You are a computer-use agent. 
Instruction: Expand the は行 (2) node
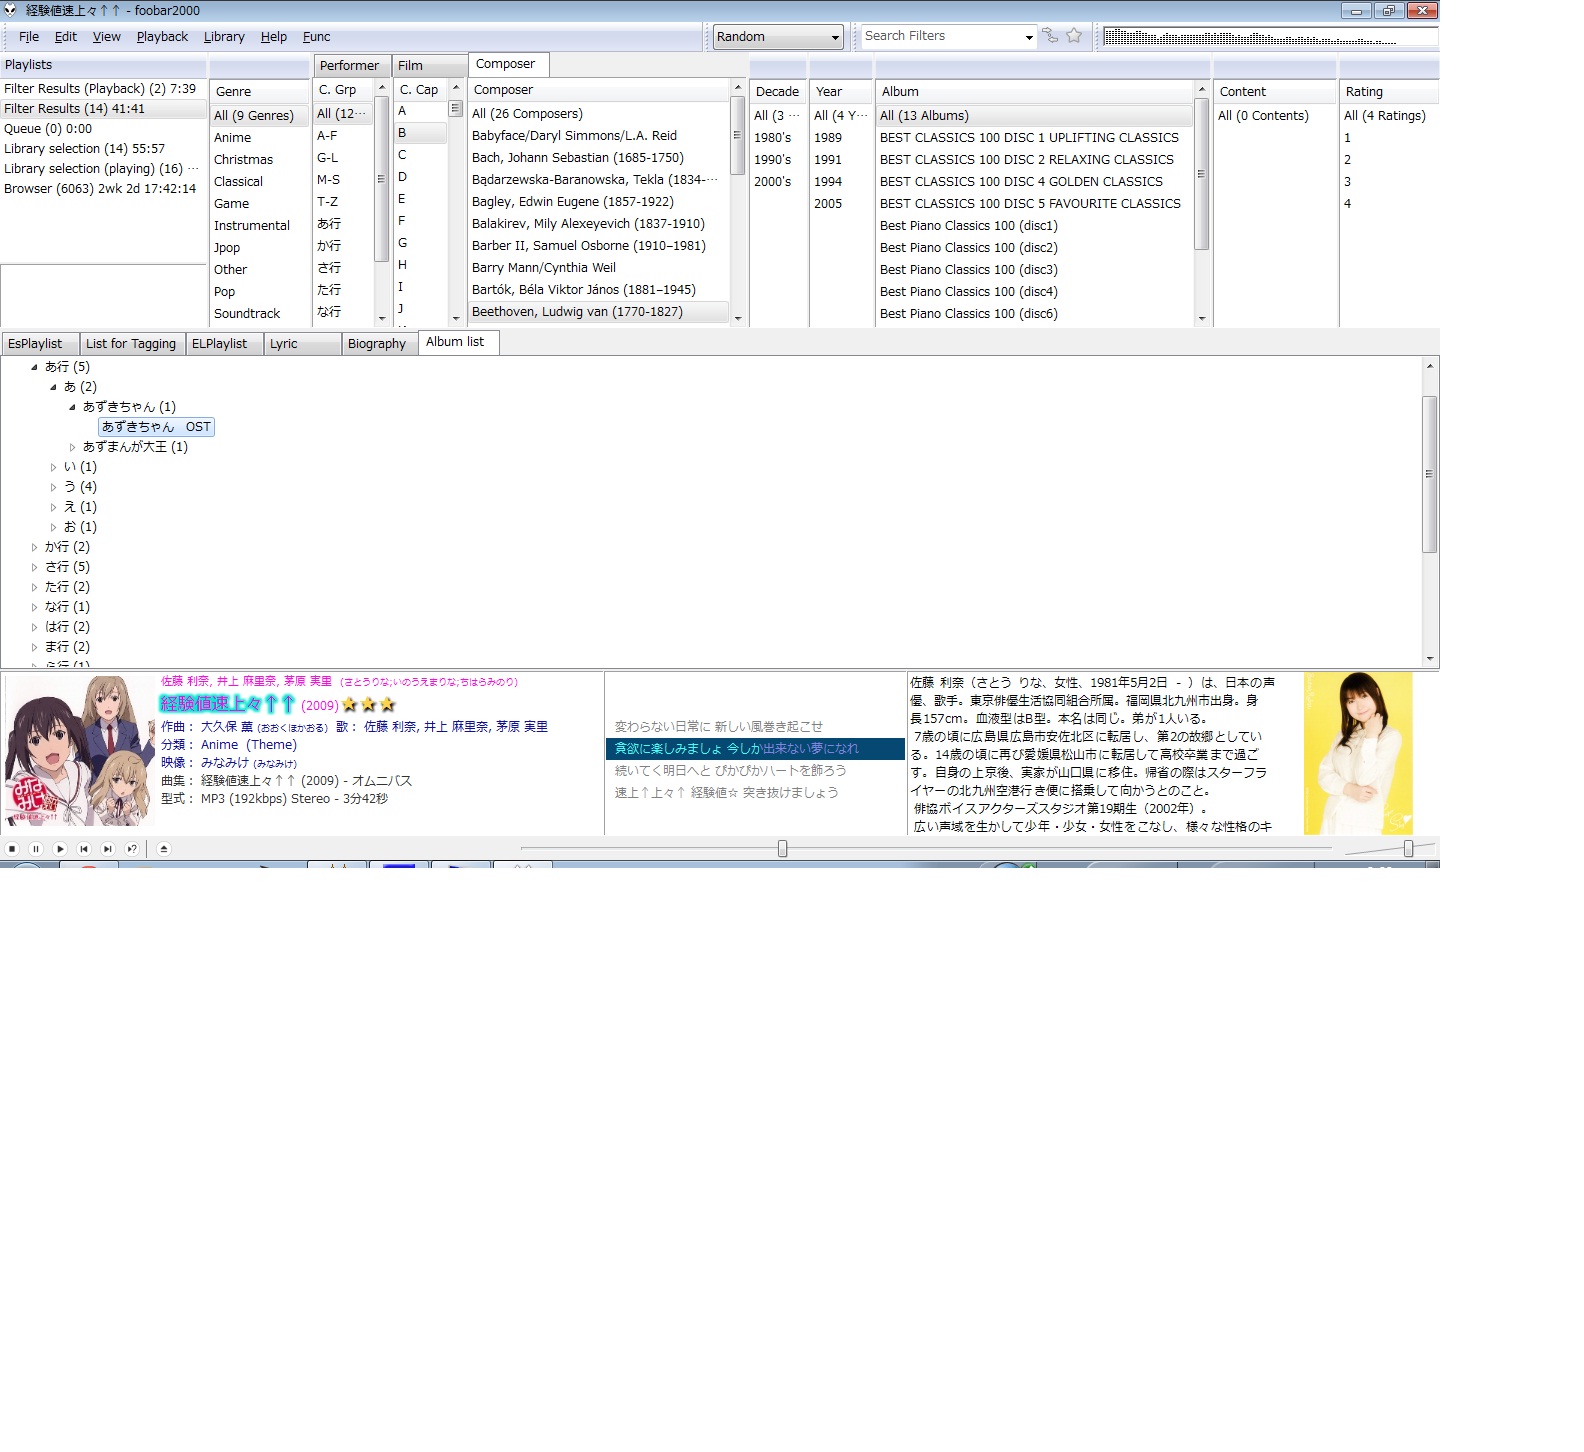[x=34, y=627]
